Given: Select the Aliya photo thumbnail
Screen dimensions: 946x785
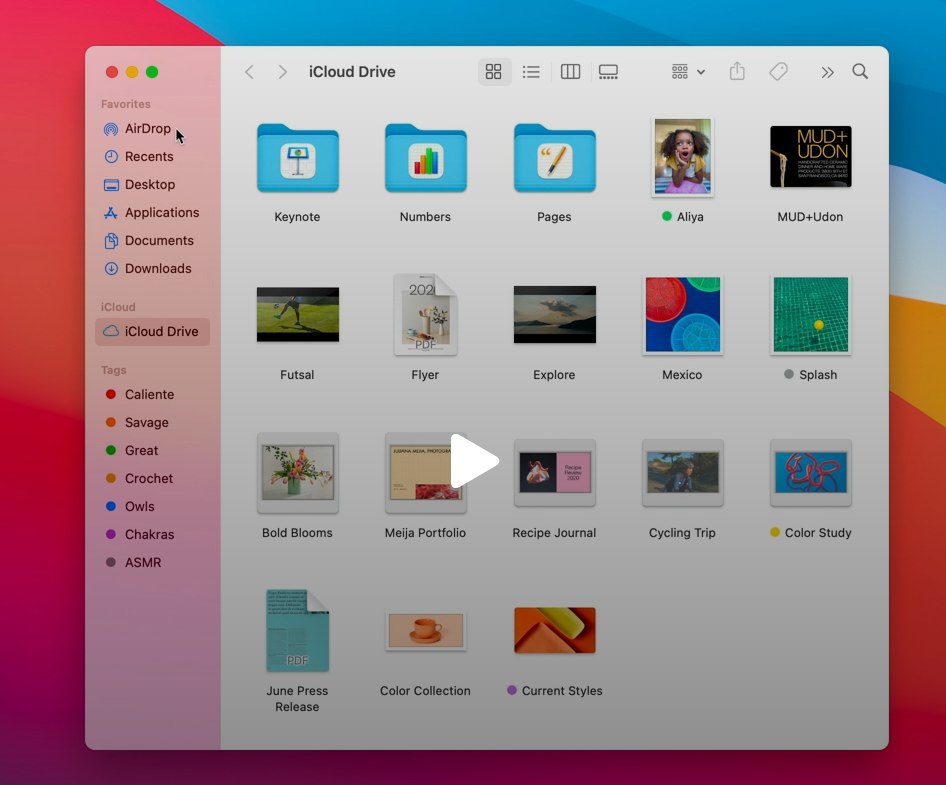Looking at the screenshot, I should (x=682, y=157).
